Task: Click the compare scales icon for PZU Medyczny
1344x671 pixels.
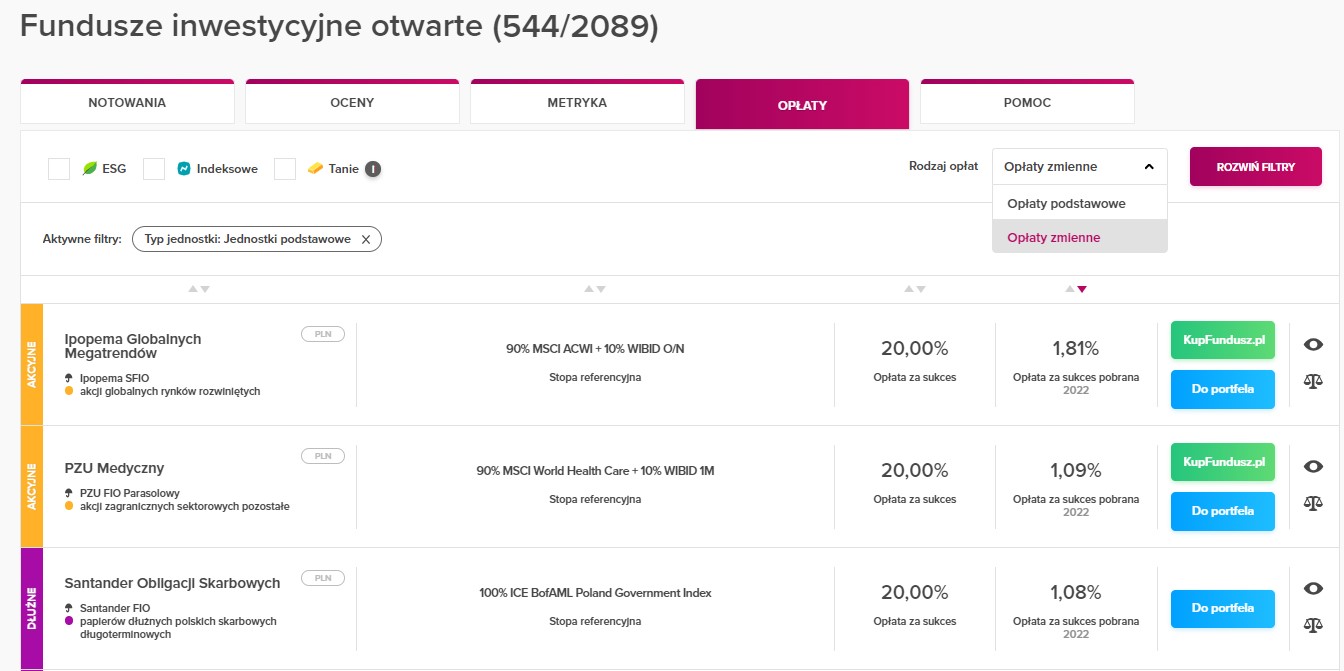Action: click(1313, 502)
